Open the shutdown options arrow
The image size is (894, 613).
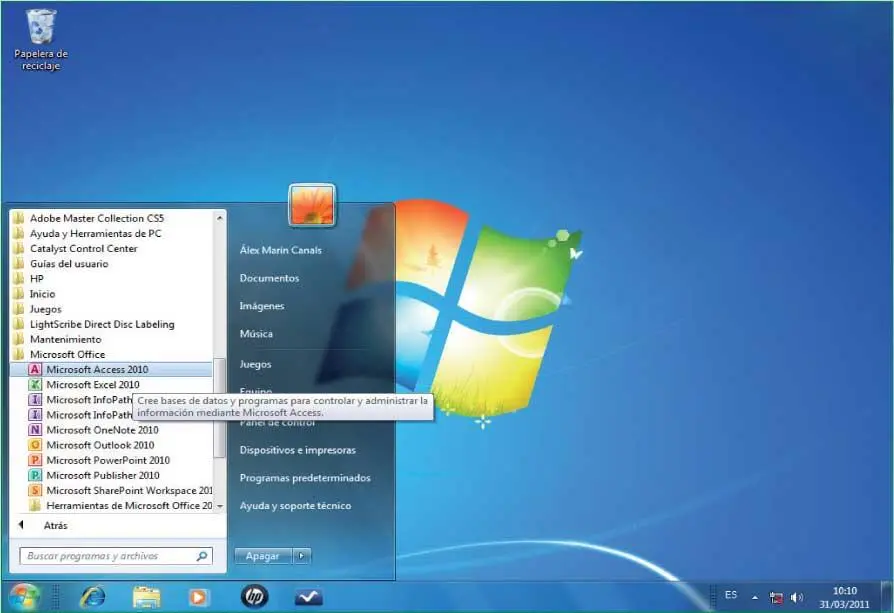point(302,555)
